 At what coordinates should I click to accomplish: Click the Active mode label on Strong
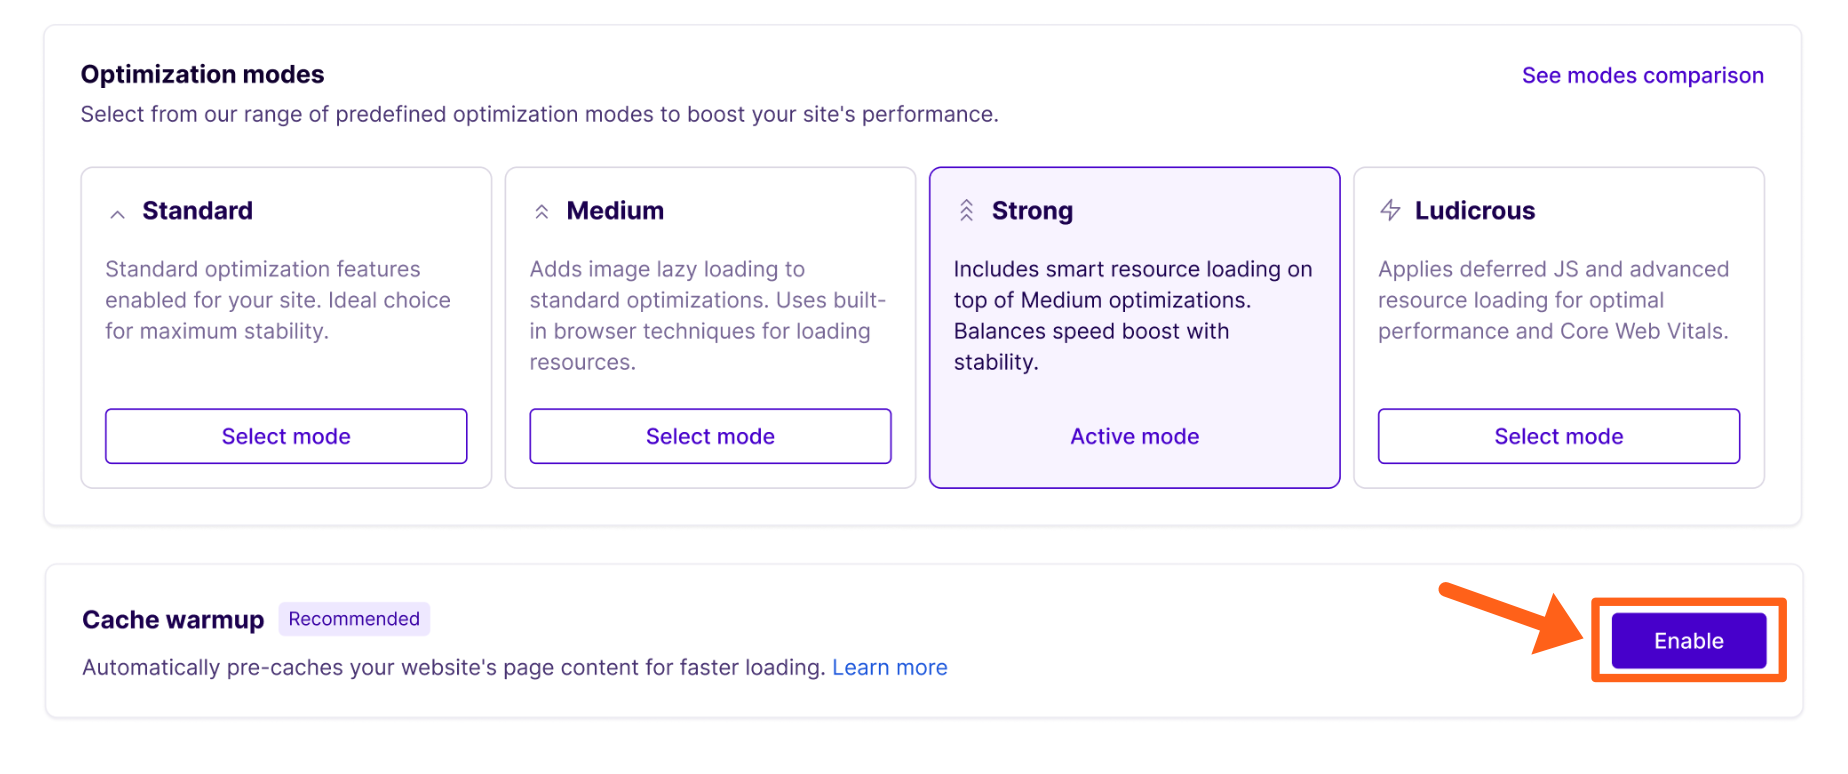point(1134,436)
